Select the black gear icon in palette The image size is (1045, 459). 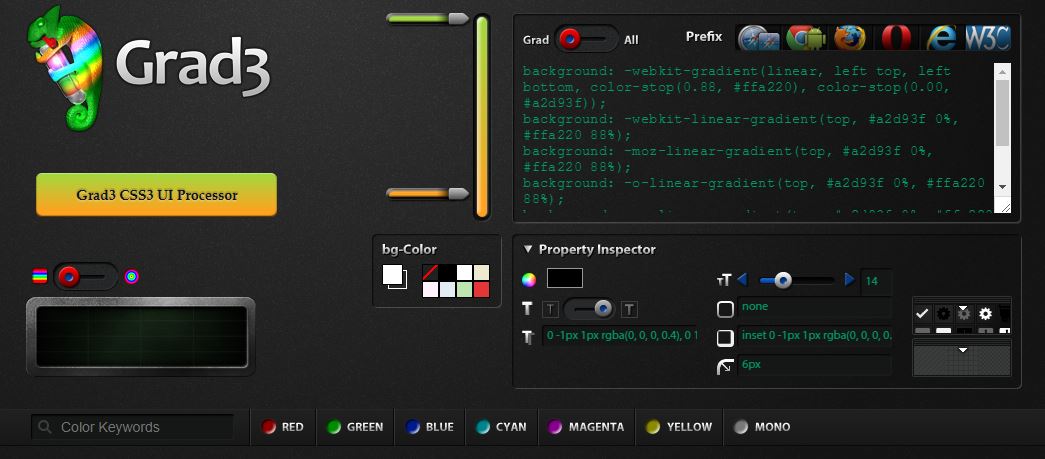pos(943,313)
